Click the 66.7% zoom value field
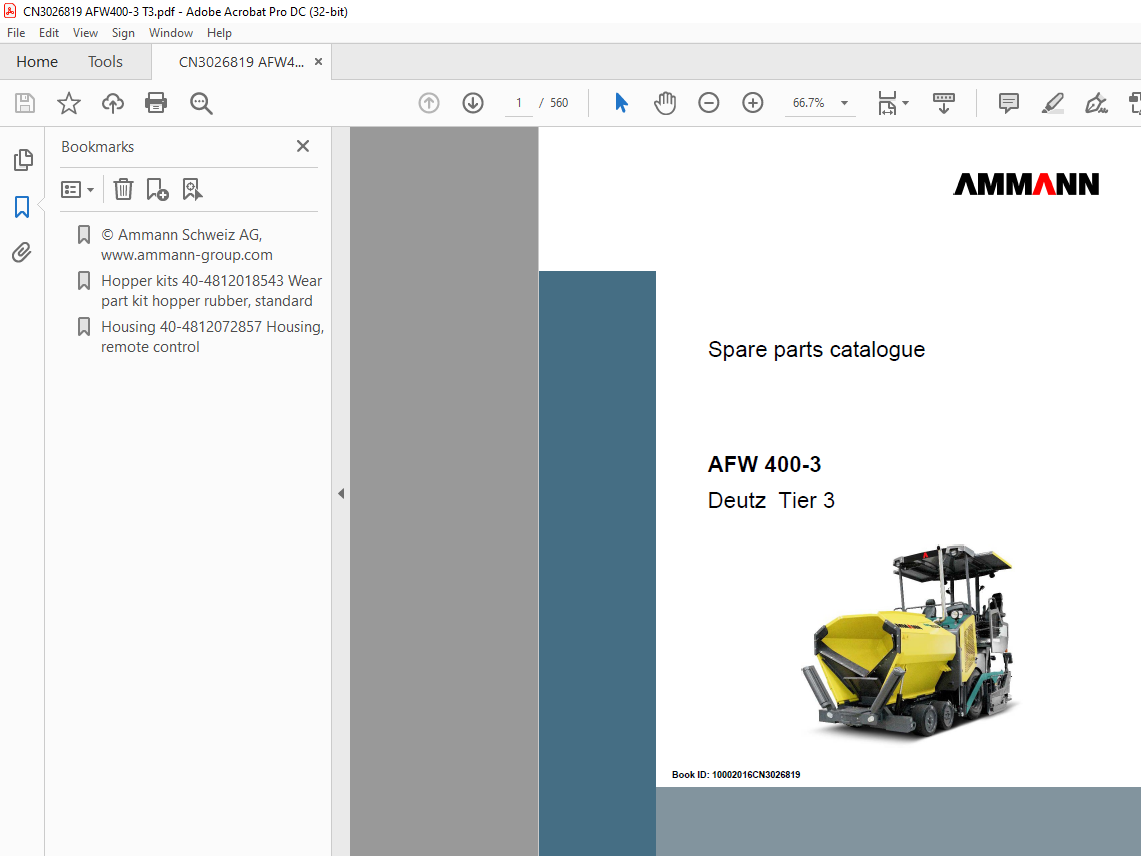This screenshot has width=1141, height=856. pyautogui.click(x=808, y=103)
